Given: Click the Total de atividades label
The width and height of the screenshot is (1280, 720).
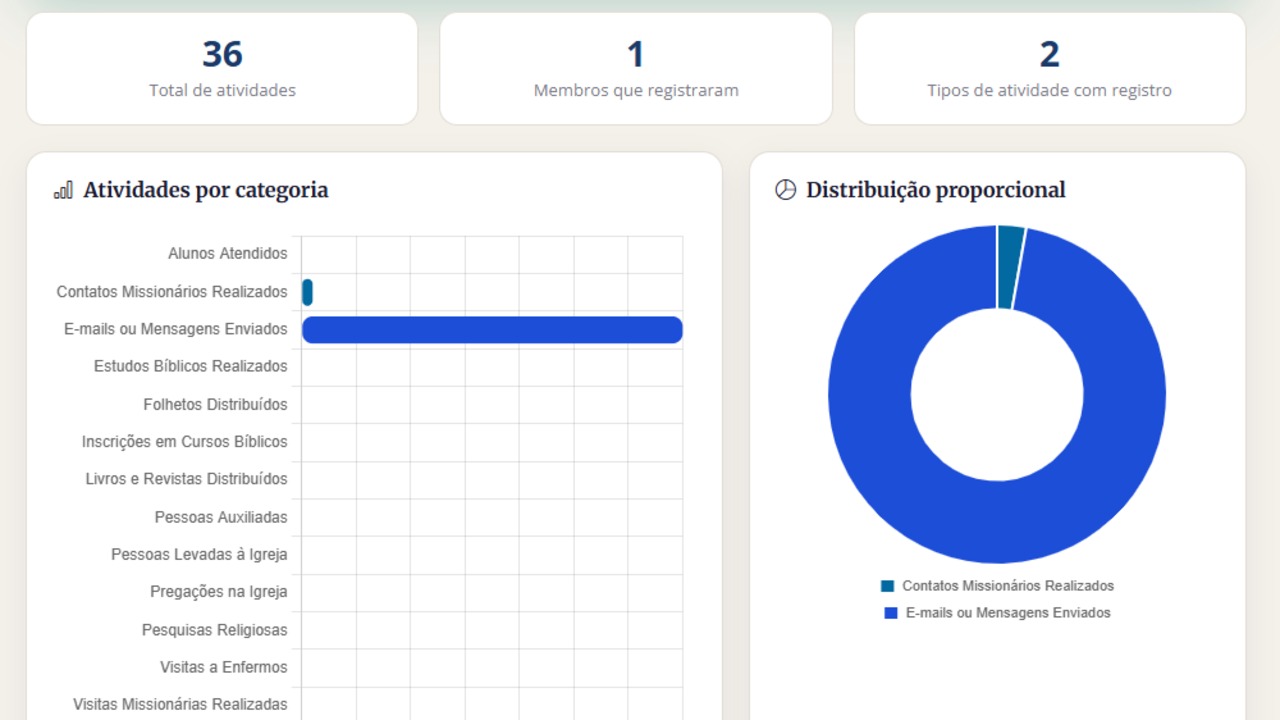Looking at the screenshot, I should pos(222,90).
